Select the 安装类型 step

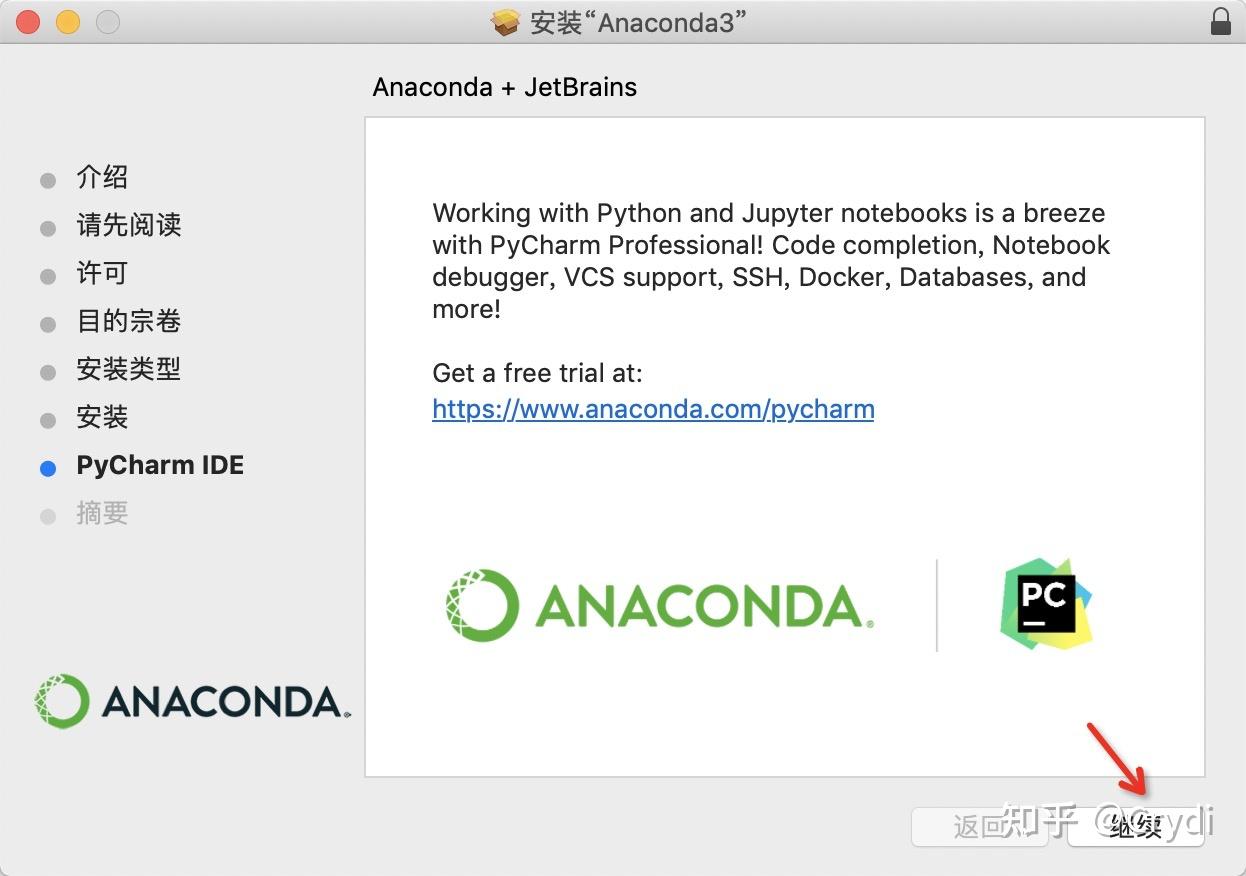coord(129,369)
